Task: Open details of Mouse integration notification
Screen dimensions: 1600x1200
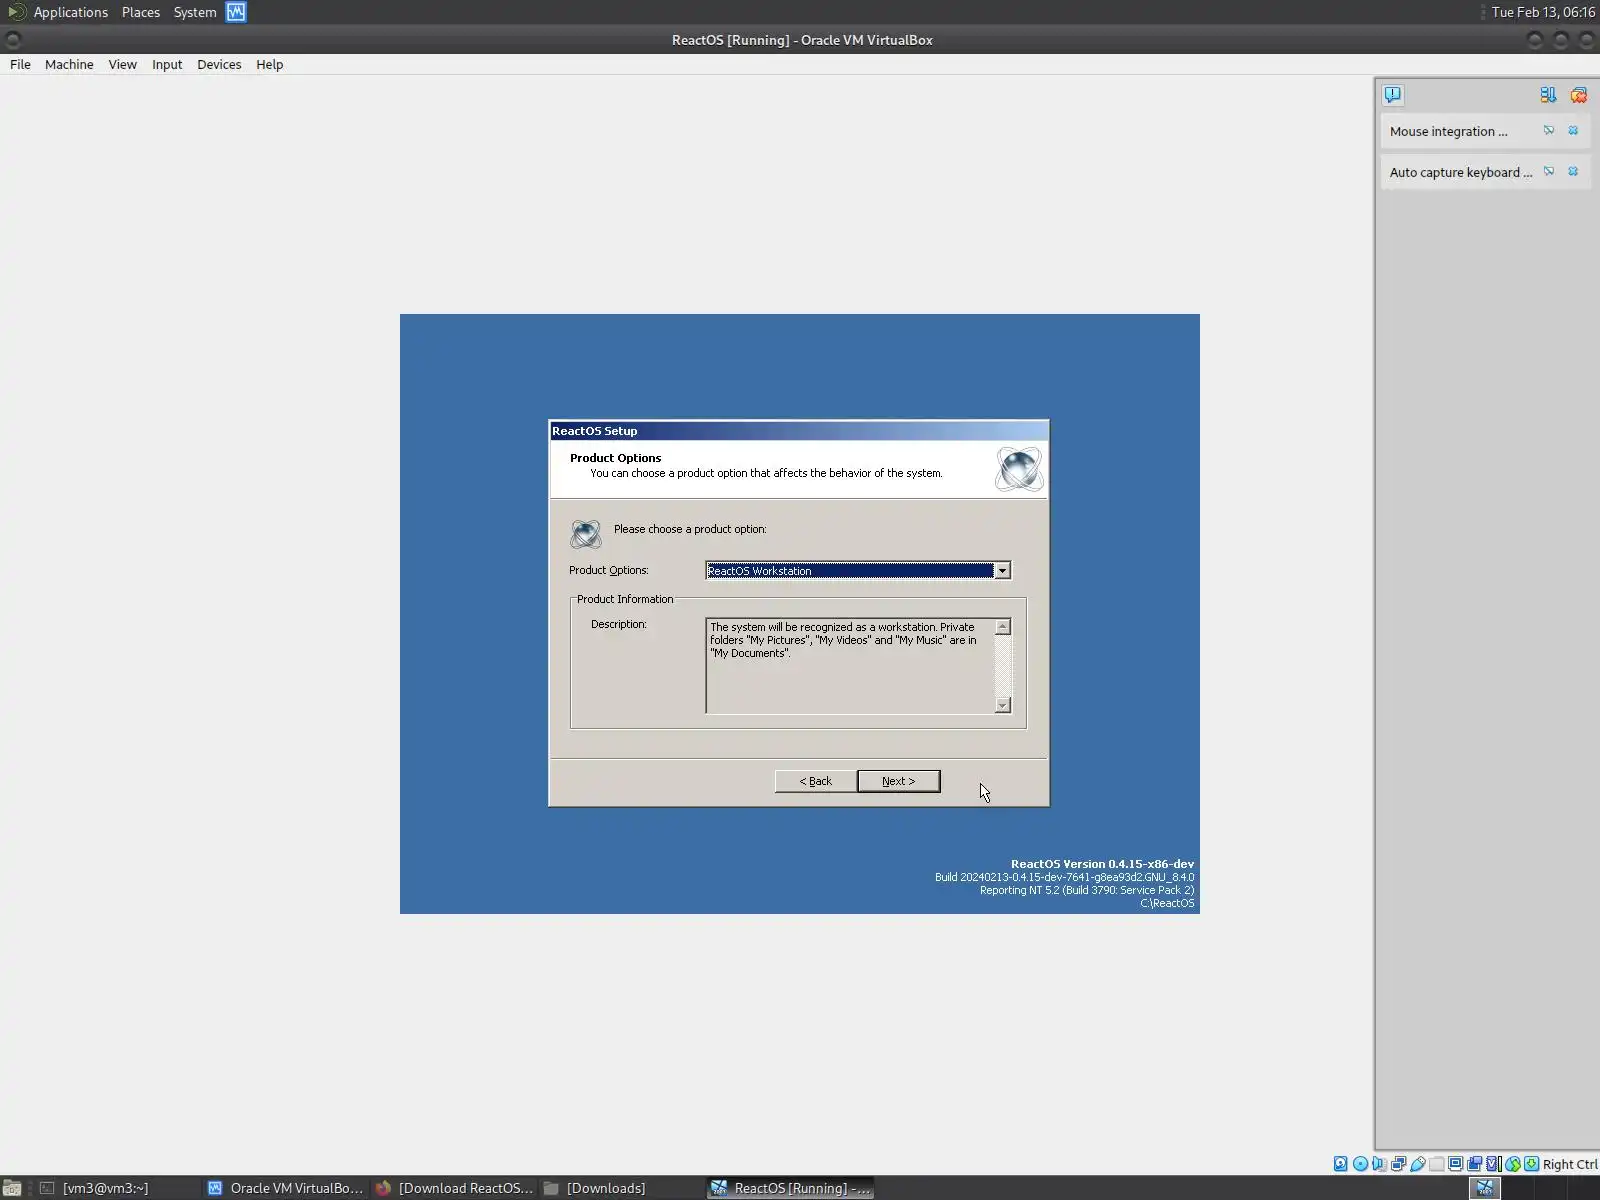Action: 1549,131
